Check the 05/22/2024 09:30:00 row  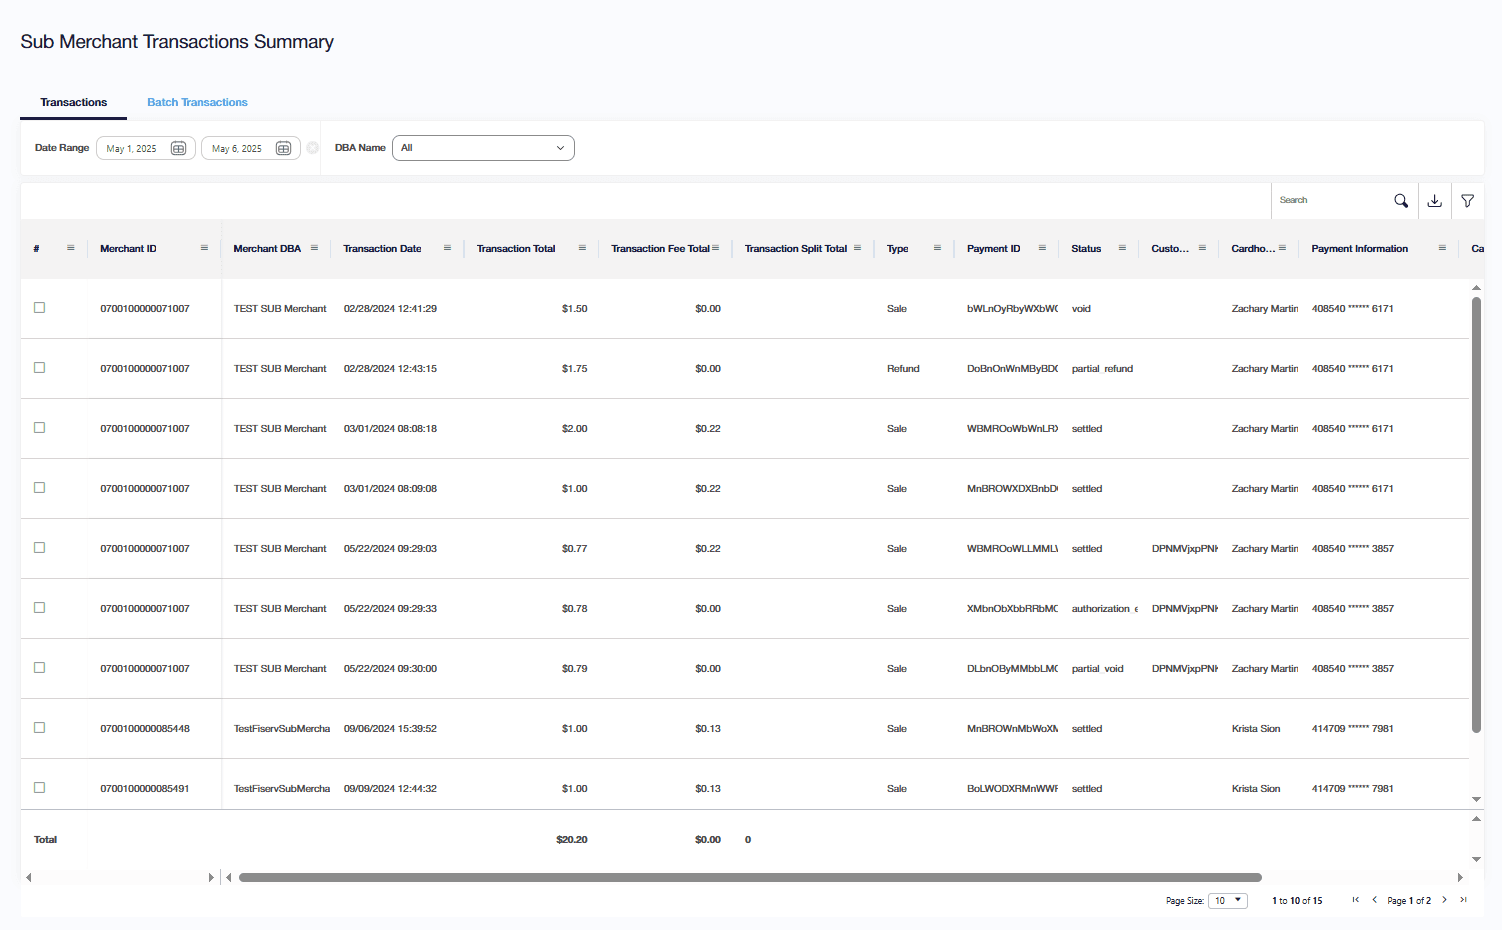pos(40,668)
